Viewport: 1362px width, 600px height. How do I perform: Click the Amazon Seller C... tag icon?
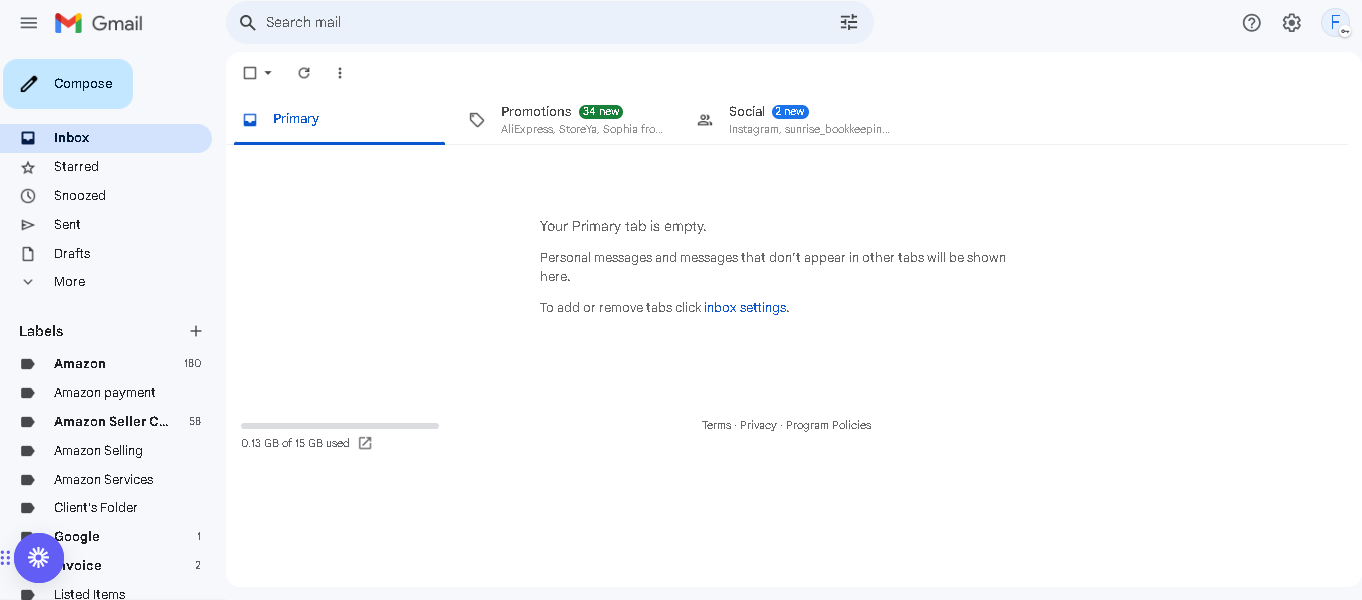(28, 422)
